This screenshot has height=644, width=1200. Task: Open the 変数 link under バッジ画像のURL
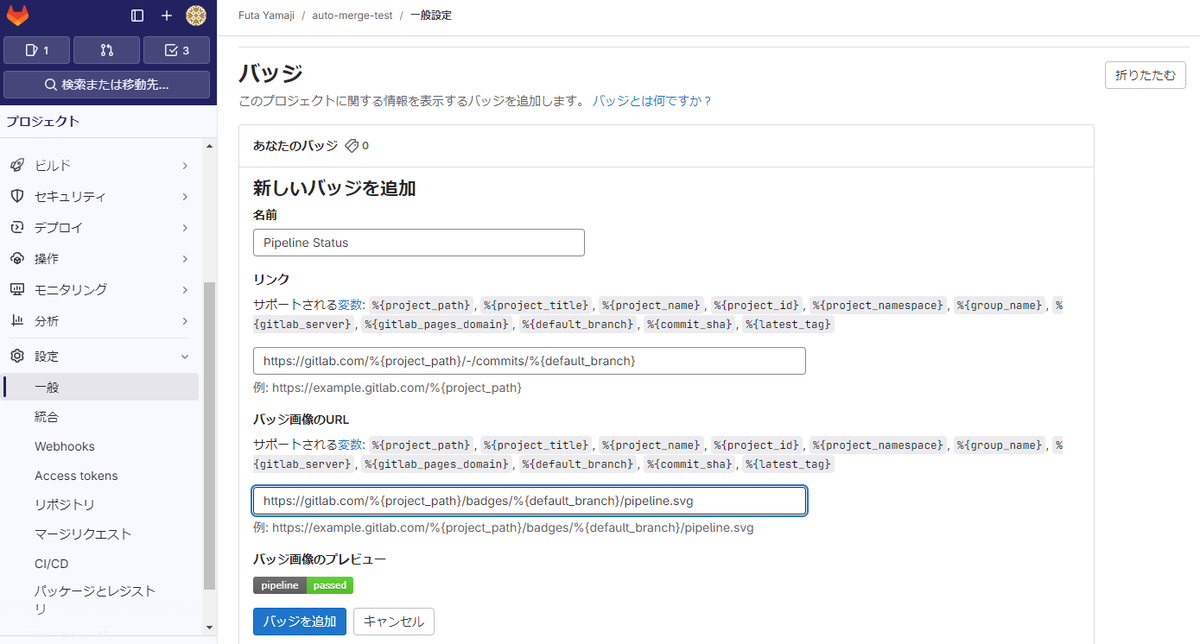[x=350, y=445]
